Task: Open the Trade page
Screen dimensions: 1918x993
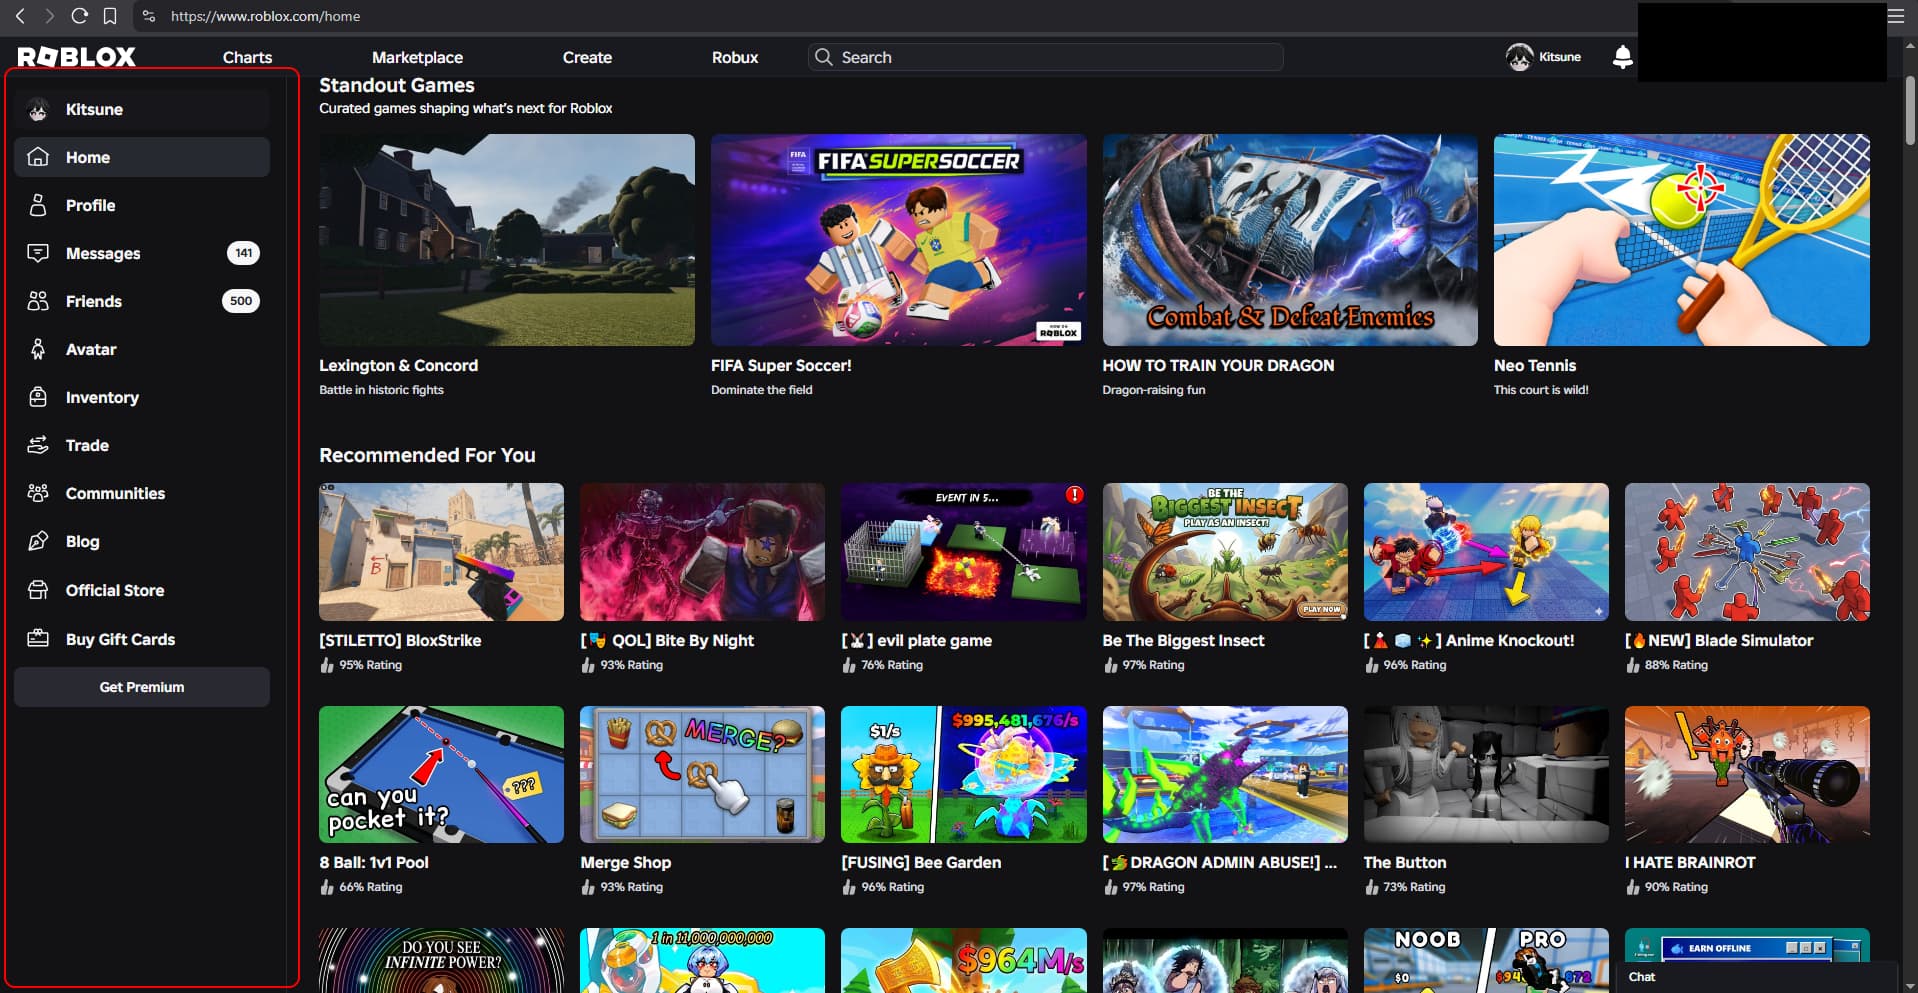Action: 87,445
